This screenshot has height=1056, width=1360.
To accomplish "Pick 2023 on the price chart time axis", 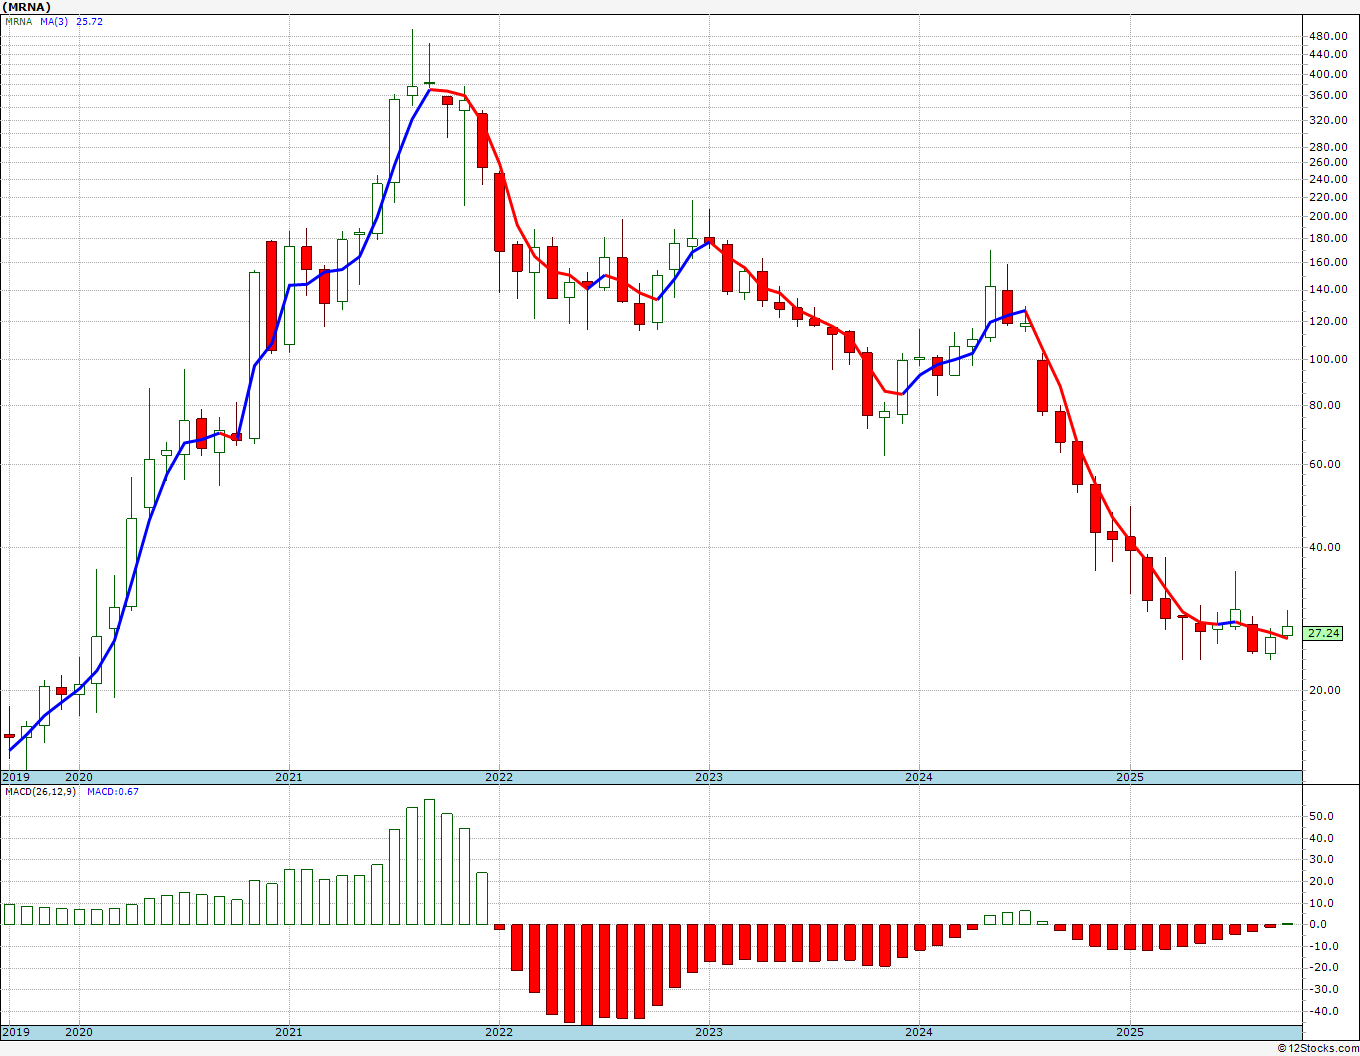I will 708,777.
